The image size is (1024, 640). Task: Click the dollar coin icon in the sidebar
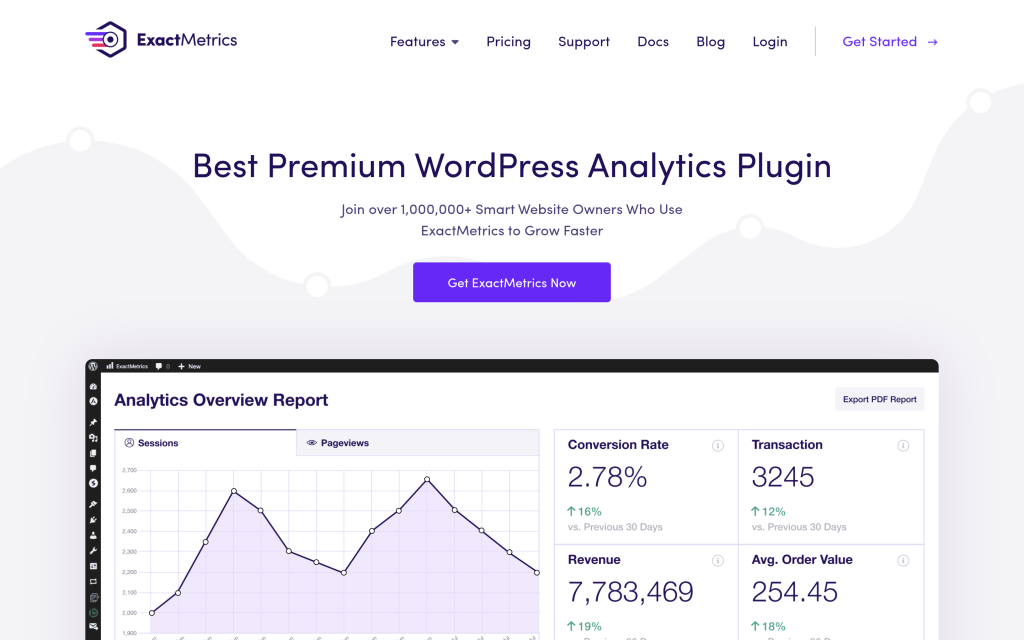click(93, 483)
